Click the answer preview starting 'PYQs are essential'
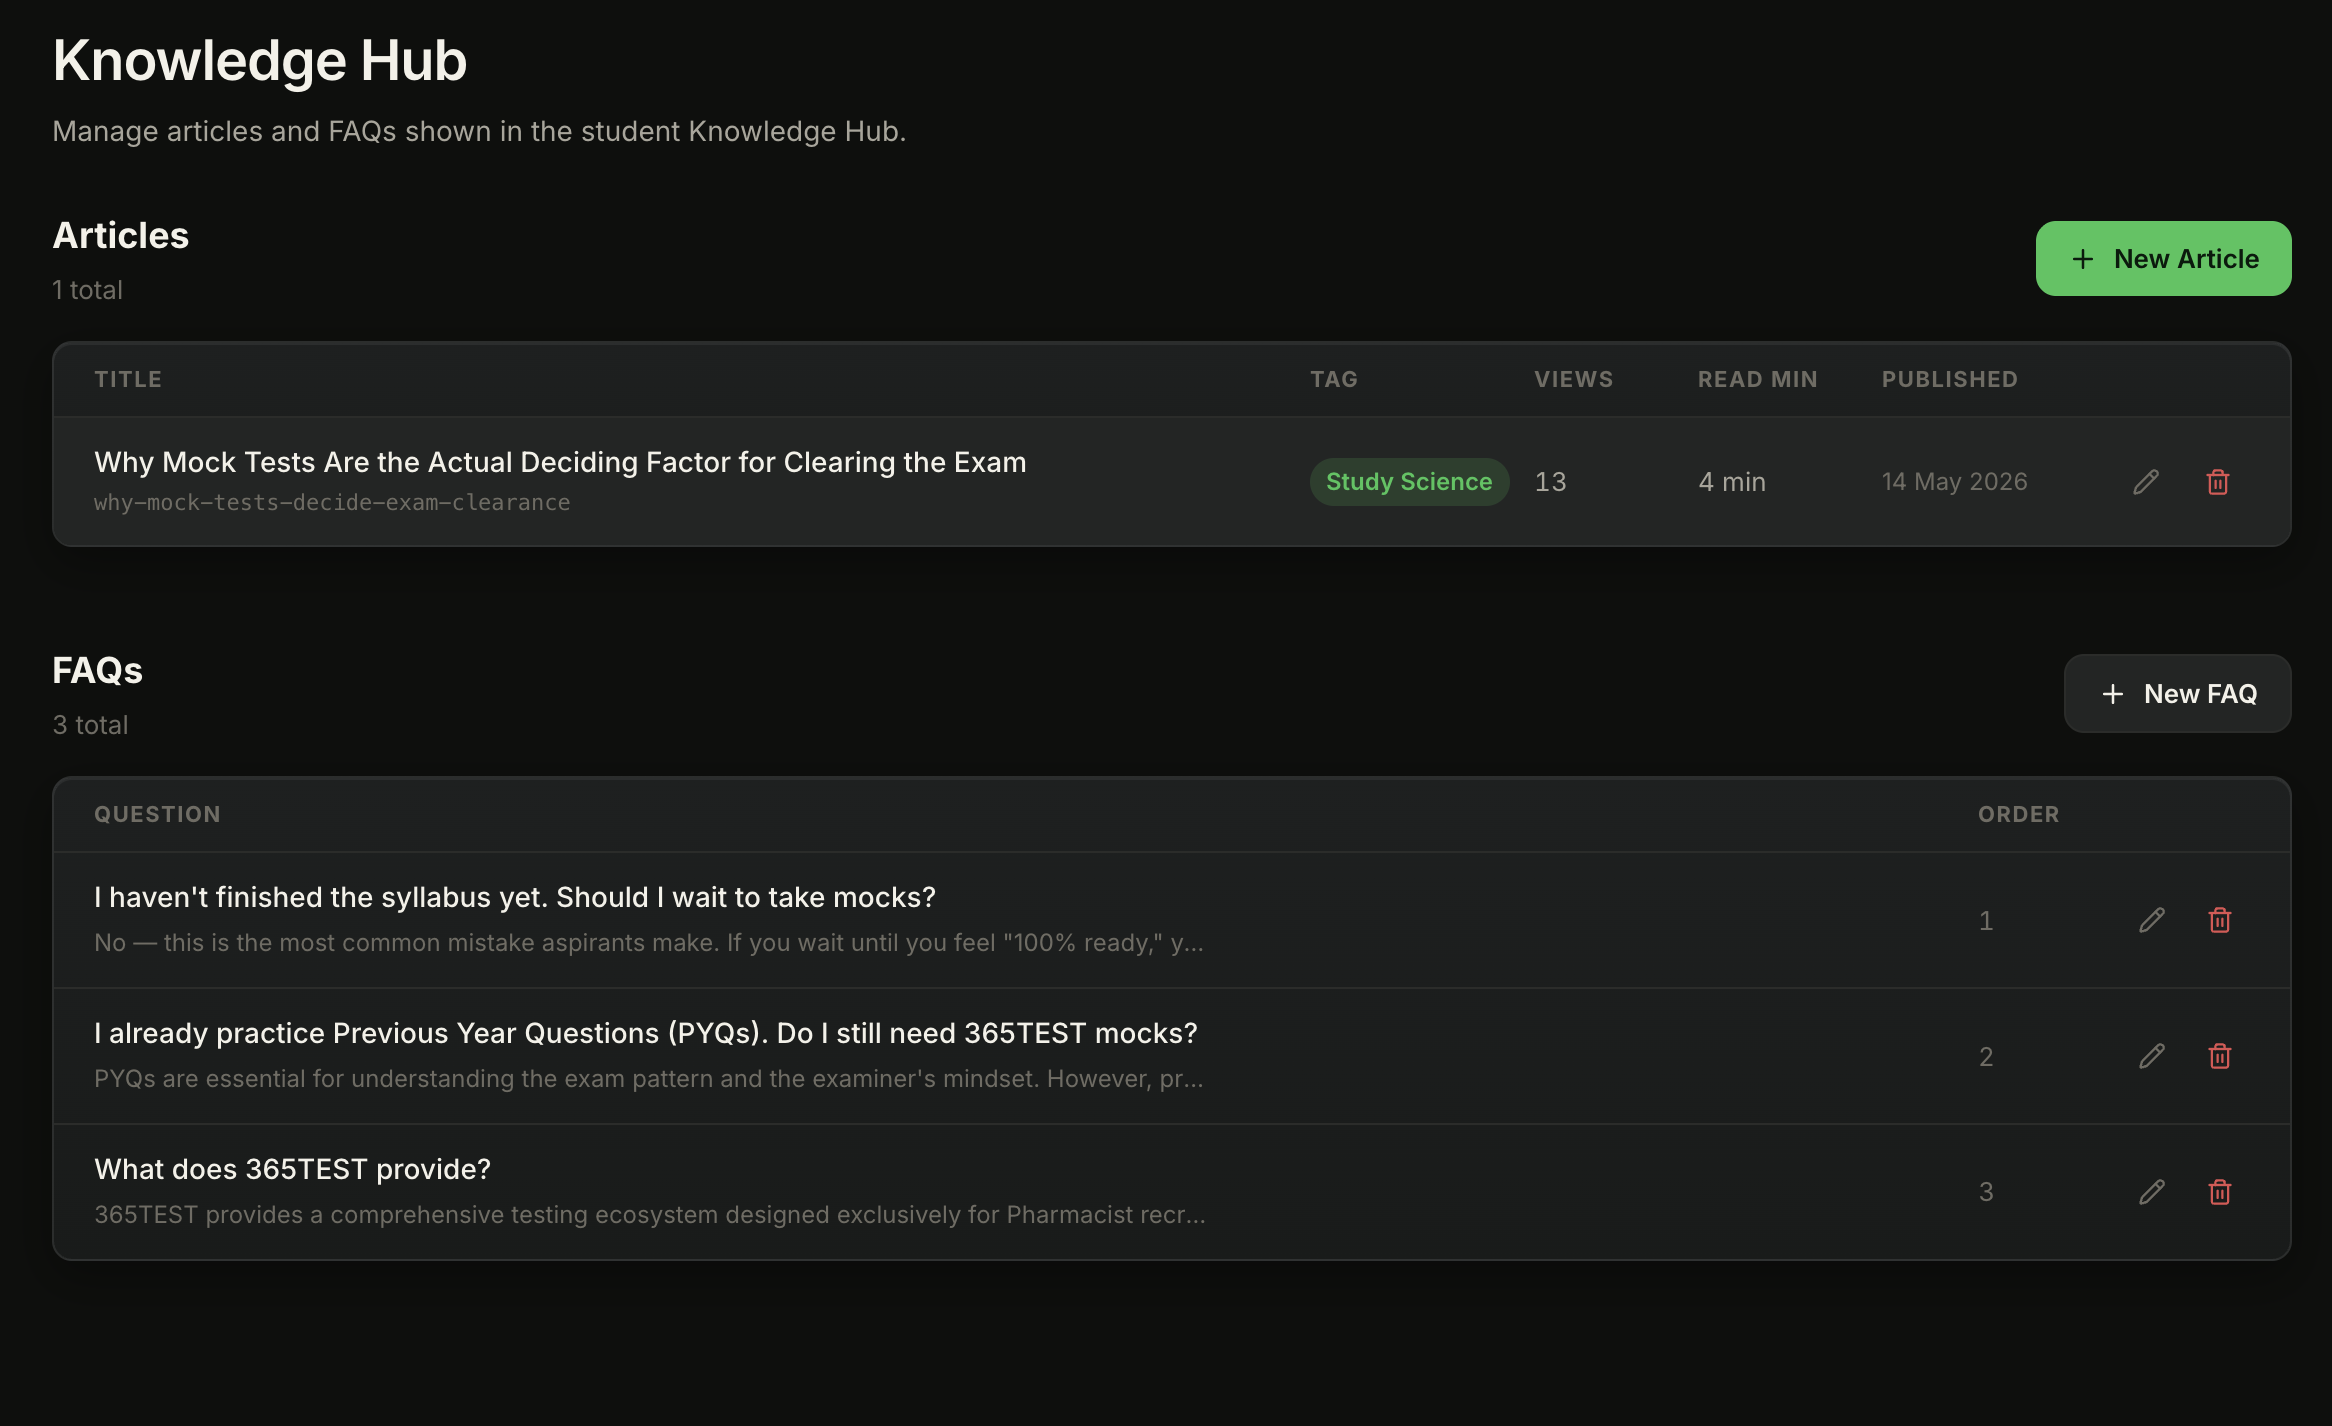2332x1426 pixels. (649, 1079)
